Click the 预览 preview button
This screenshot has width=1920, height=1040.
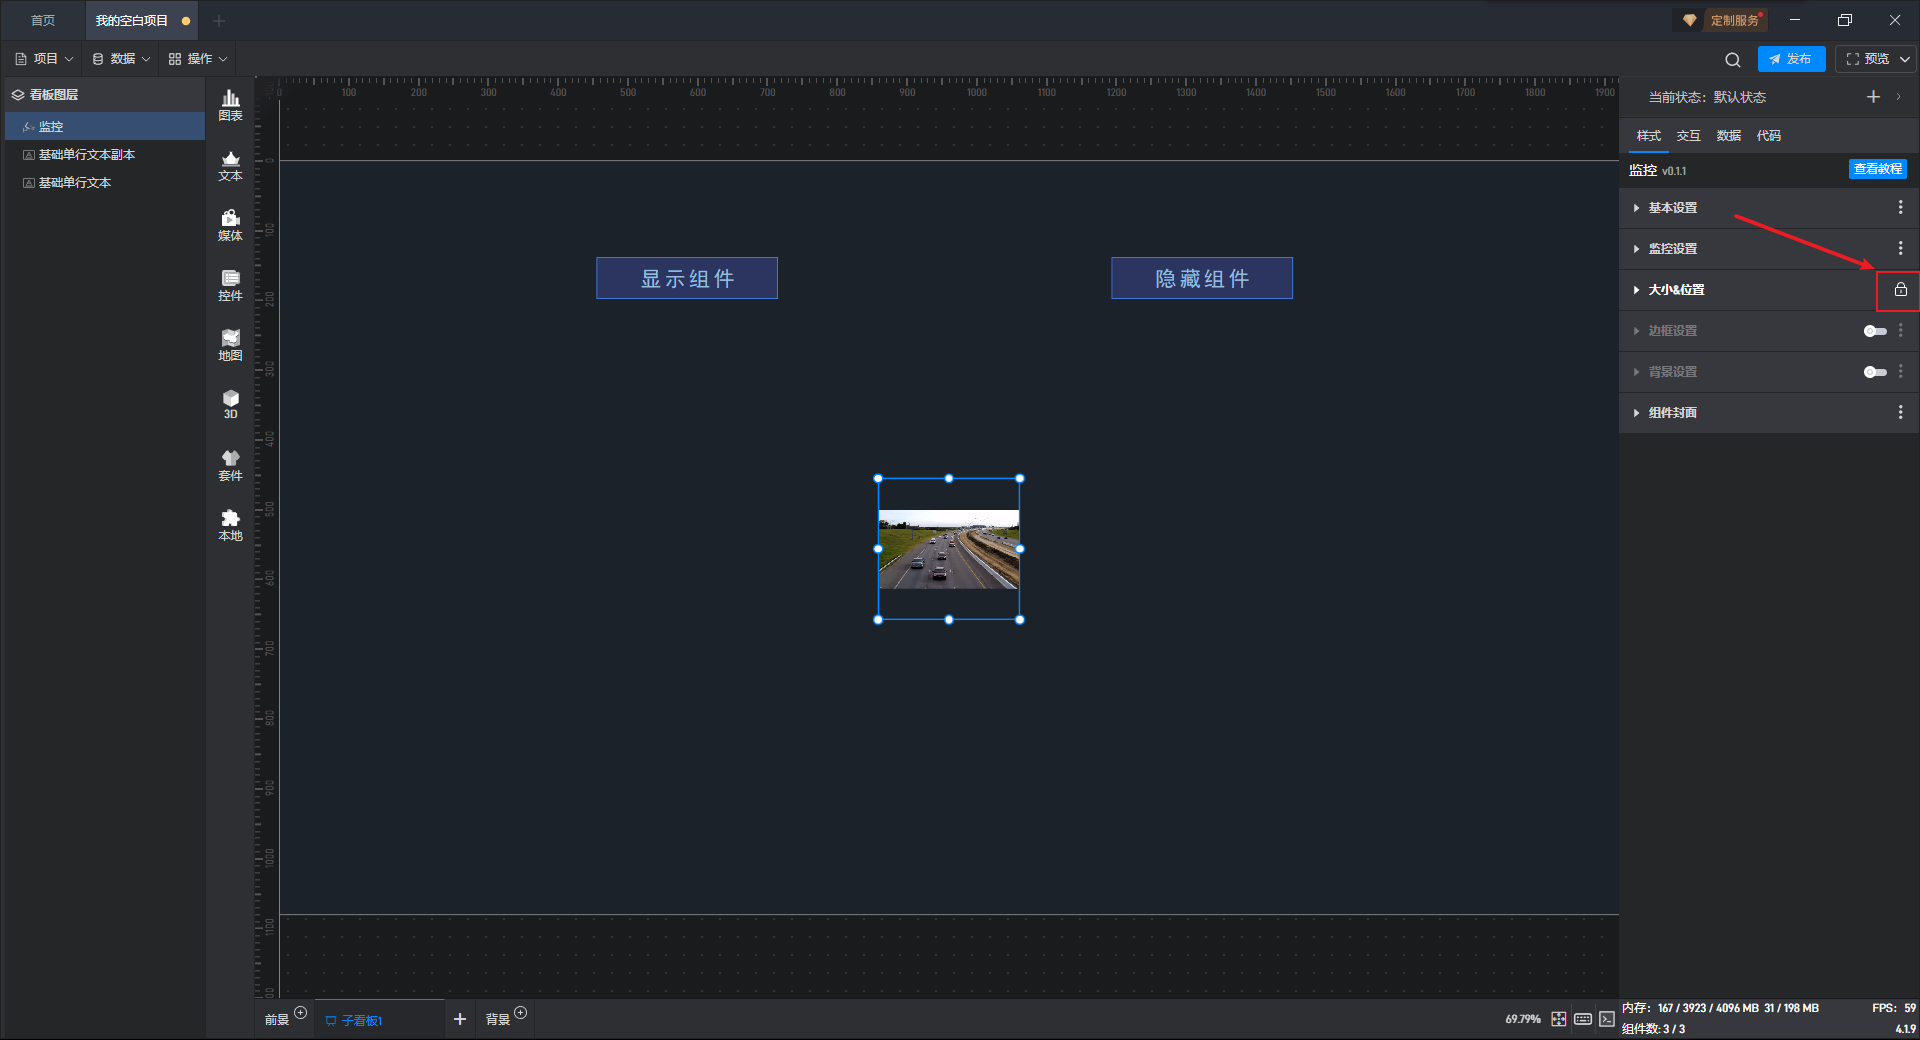1866,59
